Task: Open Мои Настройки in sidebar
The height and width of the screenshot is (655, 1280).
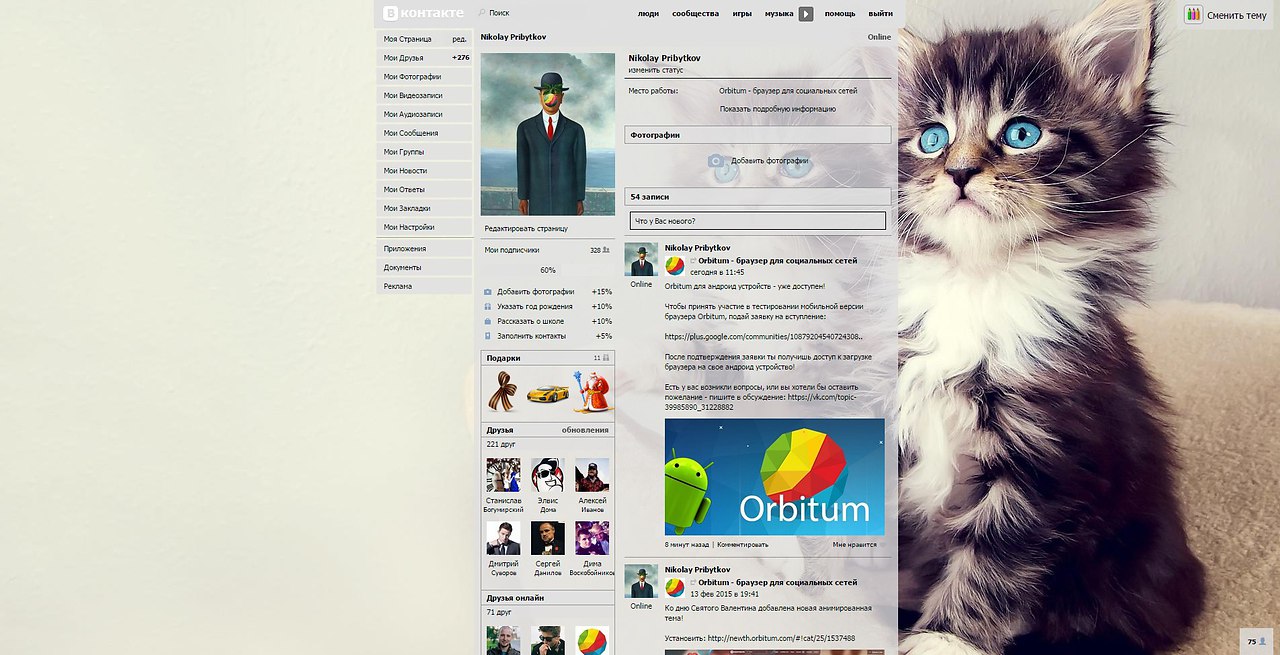Action: [x=425, y=227]
